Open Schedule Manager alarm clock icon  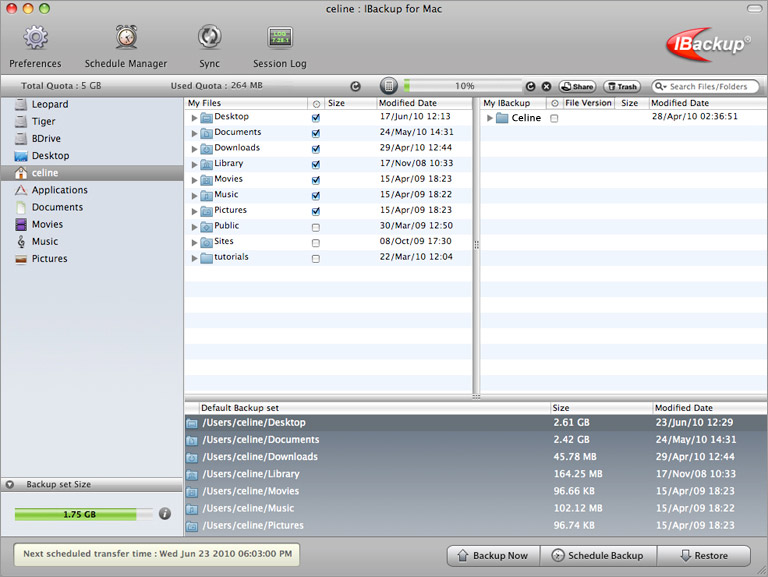126,37
